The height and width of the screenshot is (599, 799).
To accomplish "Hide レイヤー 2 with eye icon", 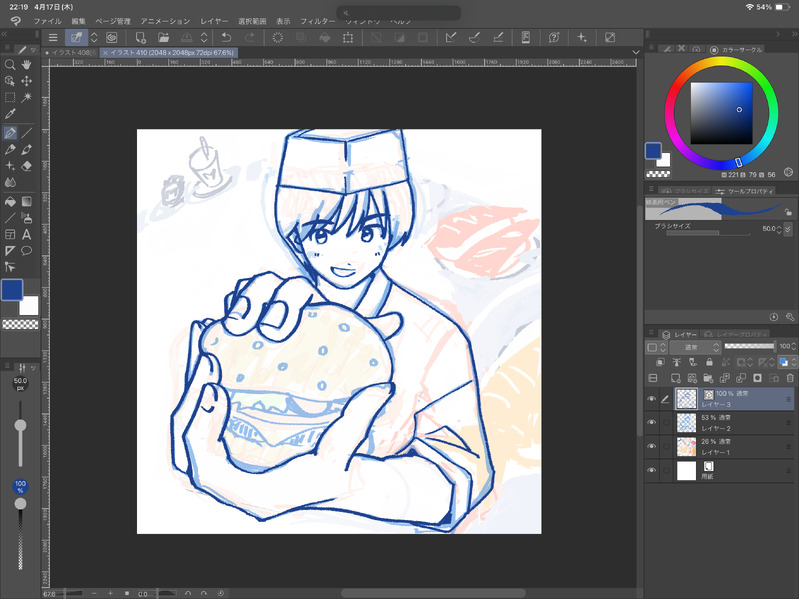I will [x=651, y=422].
